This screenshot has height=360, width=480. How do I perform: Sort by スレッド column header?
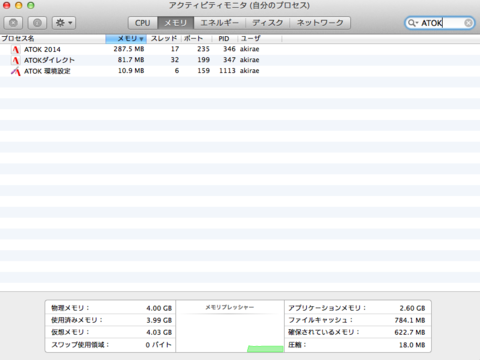click(164, 39)
